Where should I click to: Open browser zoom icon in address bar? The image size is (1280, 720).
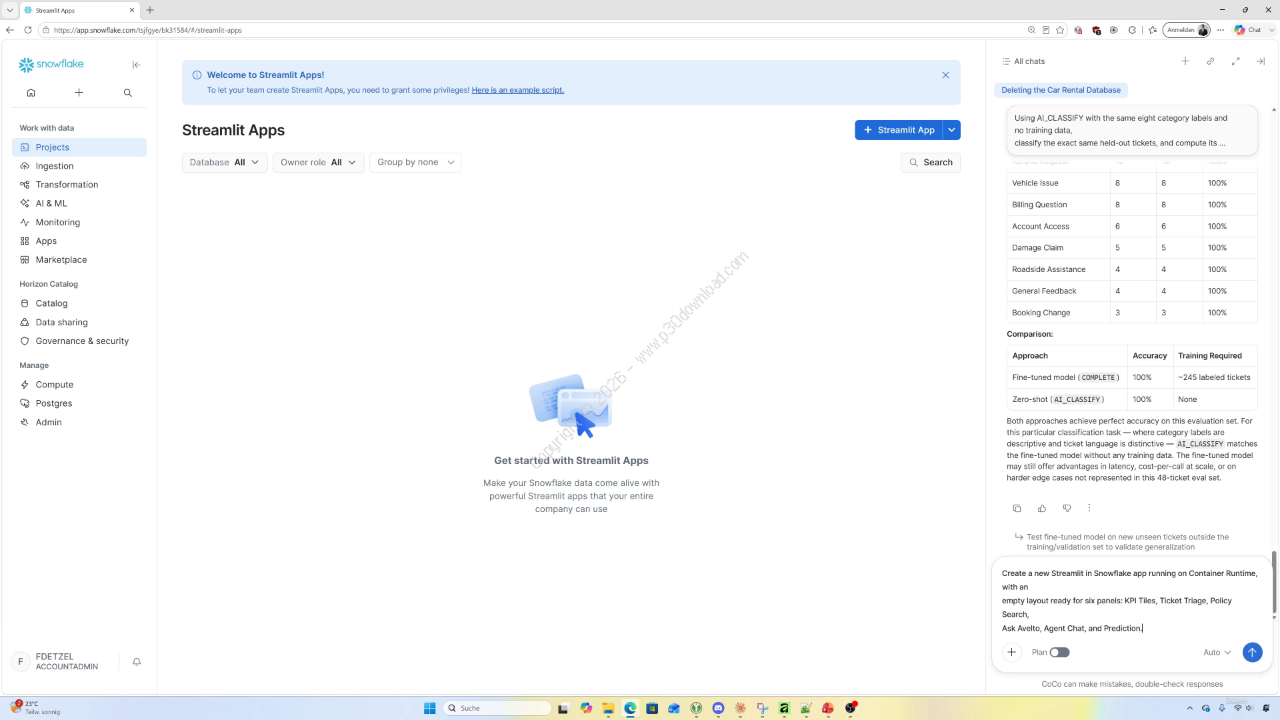tap(1032, 30)
